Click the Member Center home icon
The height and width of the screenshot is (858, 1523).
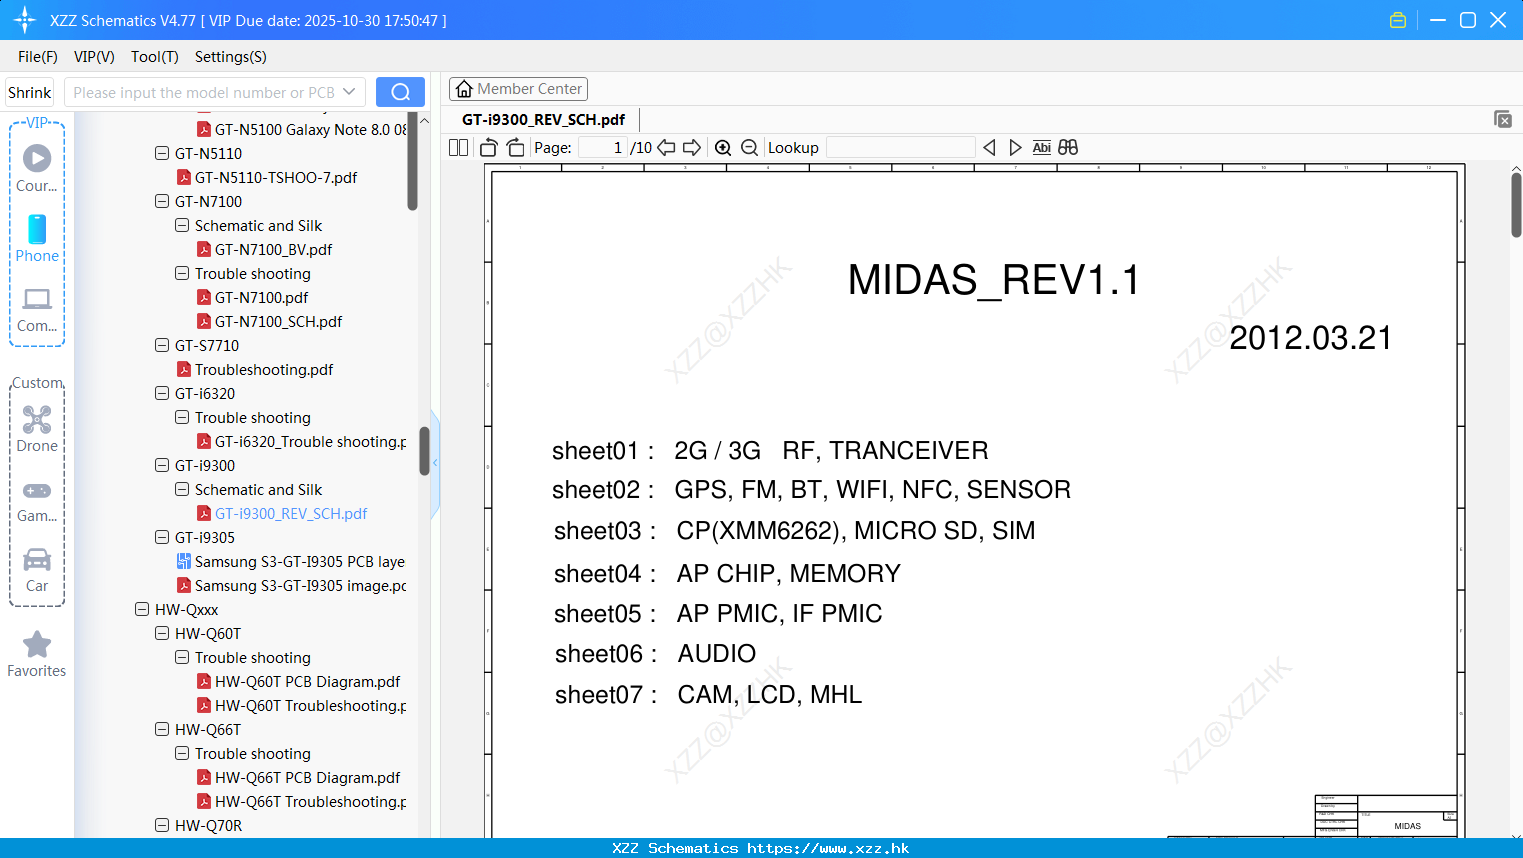click(464, 89)
